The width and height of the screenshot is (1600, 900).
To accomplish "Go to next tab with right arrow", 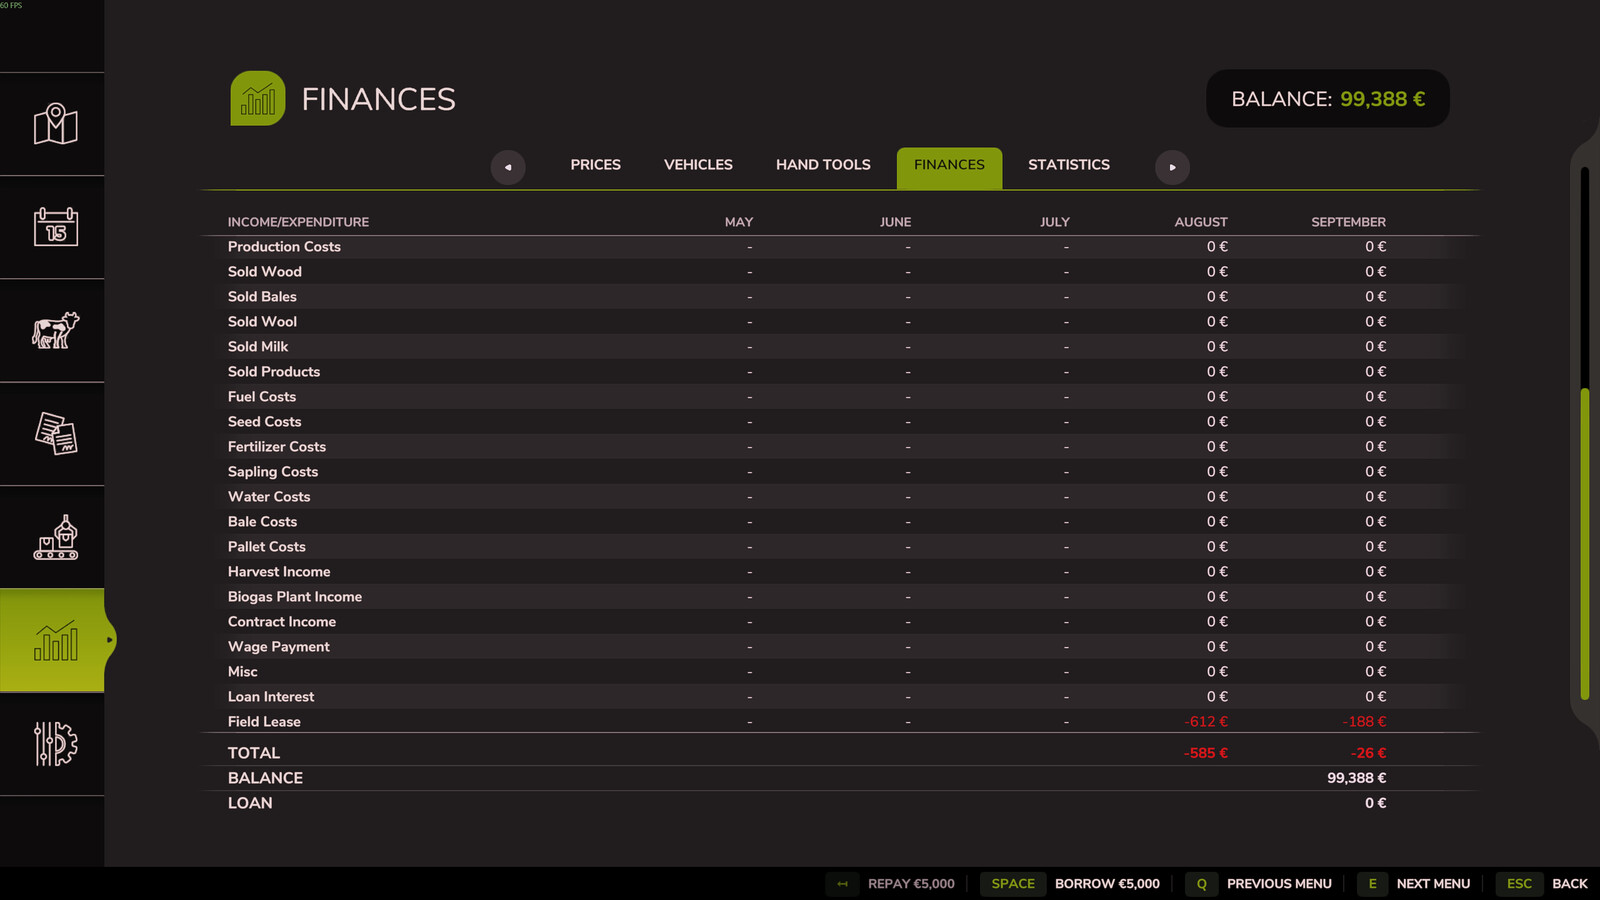I will click(1172, 167).
